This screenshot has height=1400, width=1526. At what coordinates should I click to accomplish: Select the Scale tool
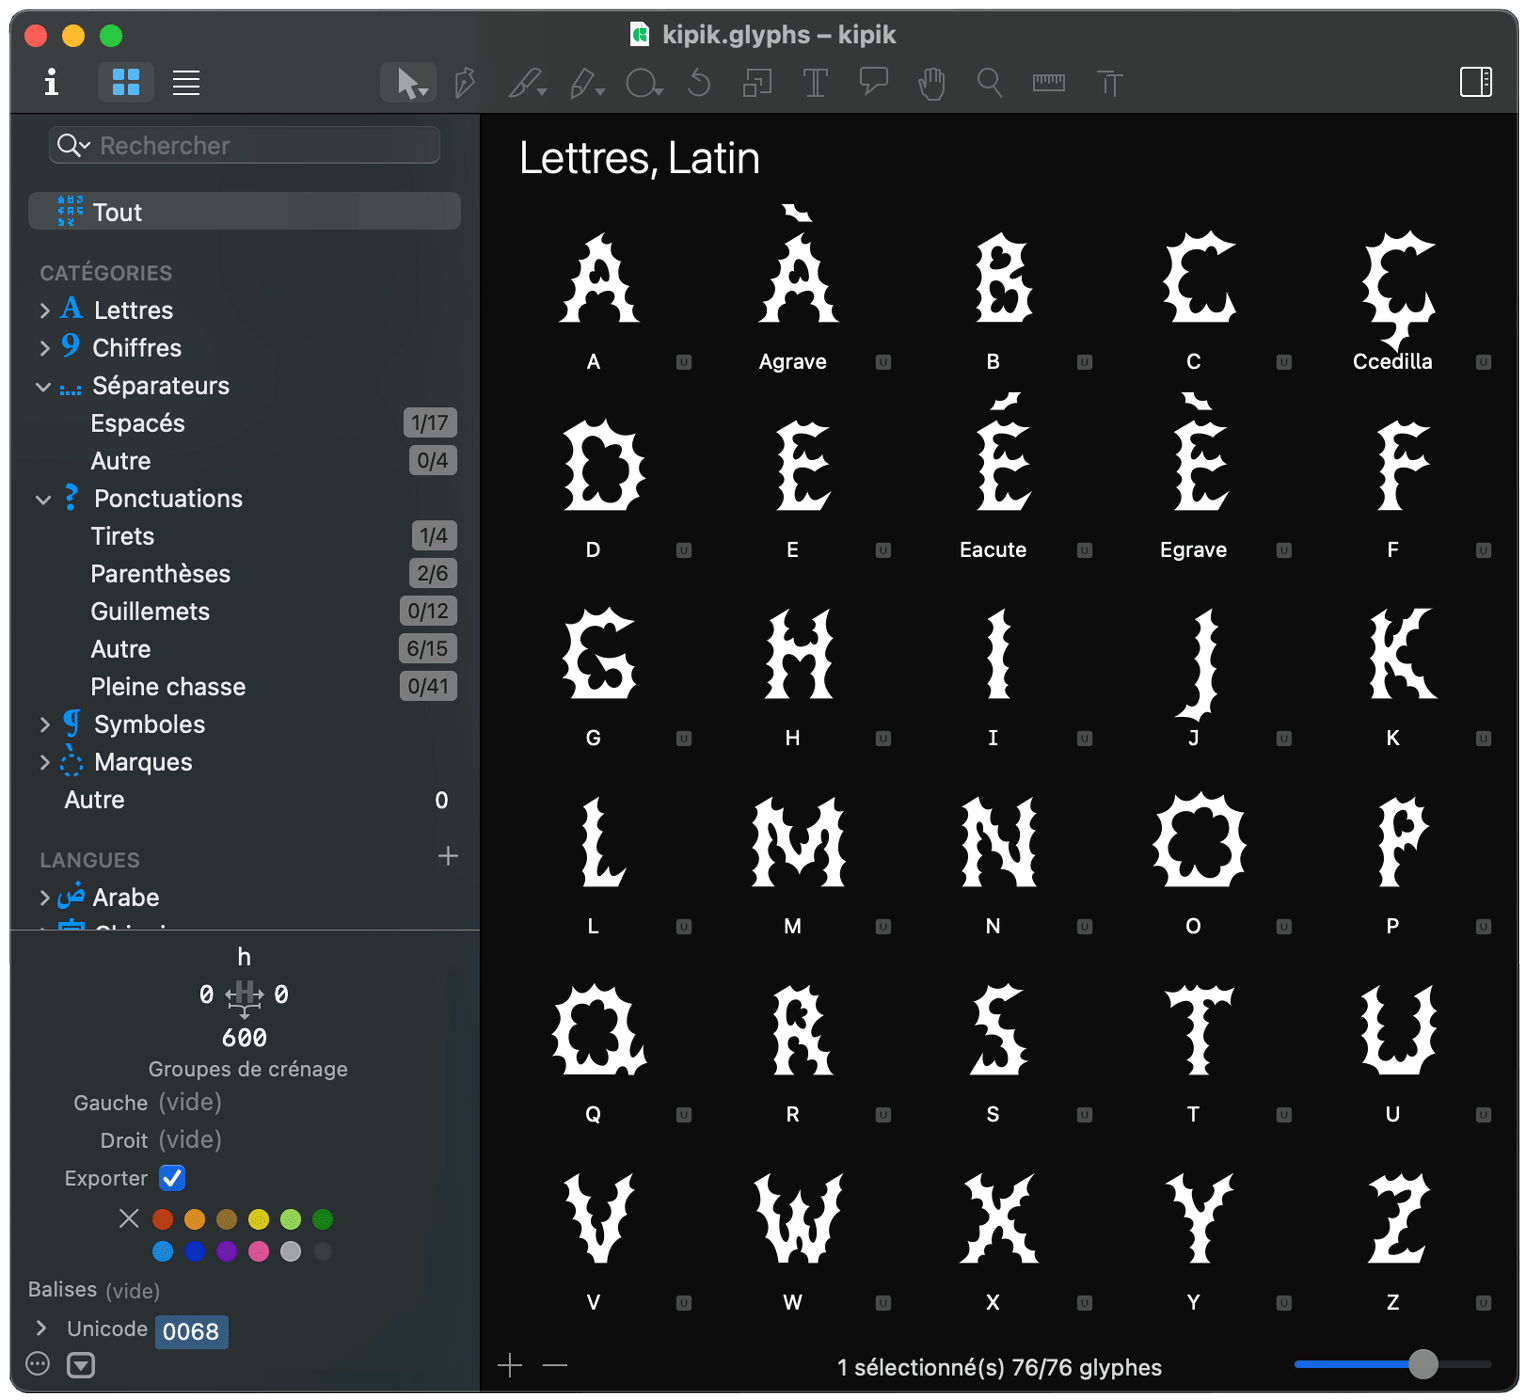757,83
